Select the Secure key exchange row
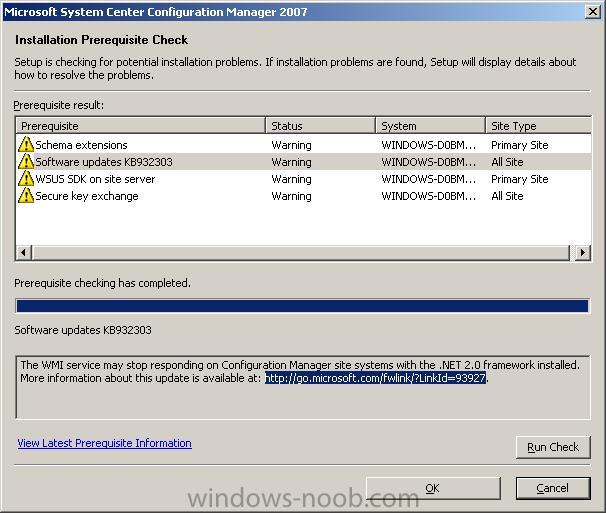This screenshot has width=606, height=513. [303, 196]
